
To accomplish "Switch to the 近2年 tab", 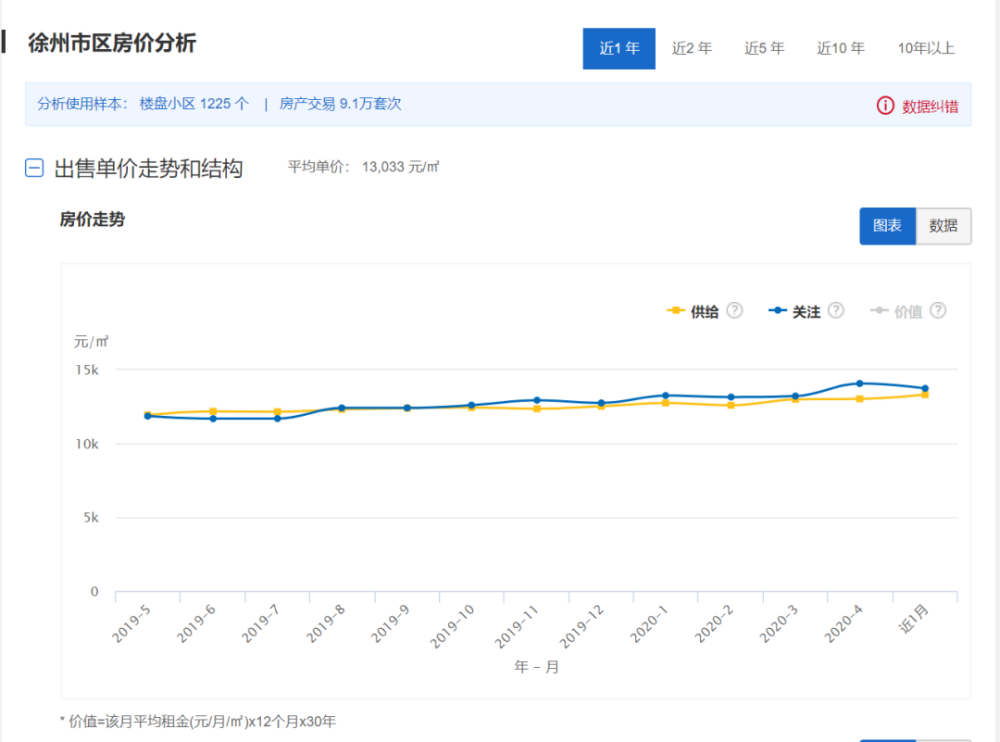I will pos(691,47).
